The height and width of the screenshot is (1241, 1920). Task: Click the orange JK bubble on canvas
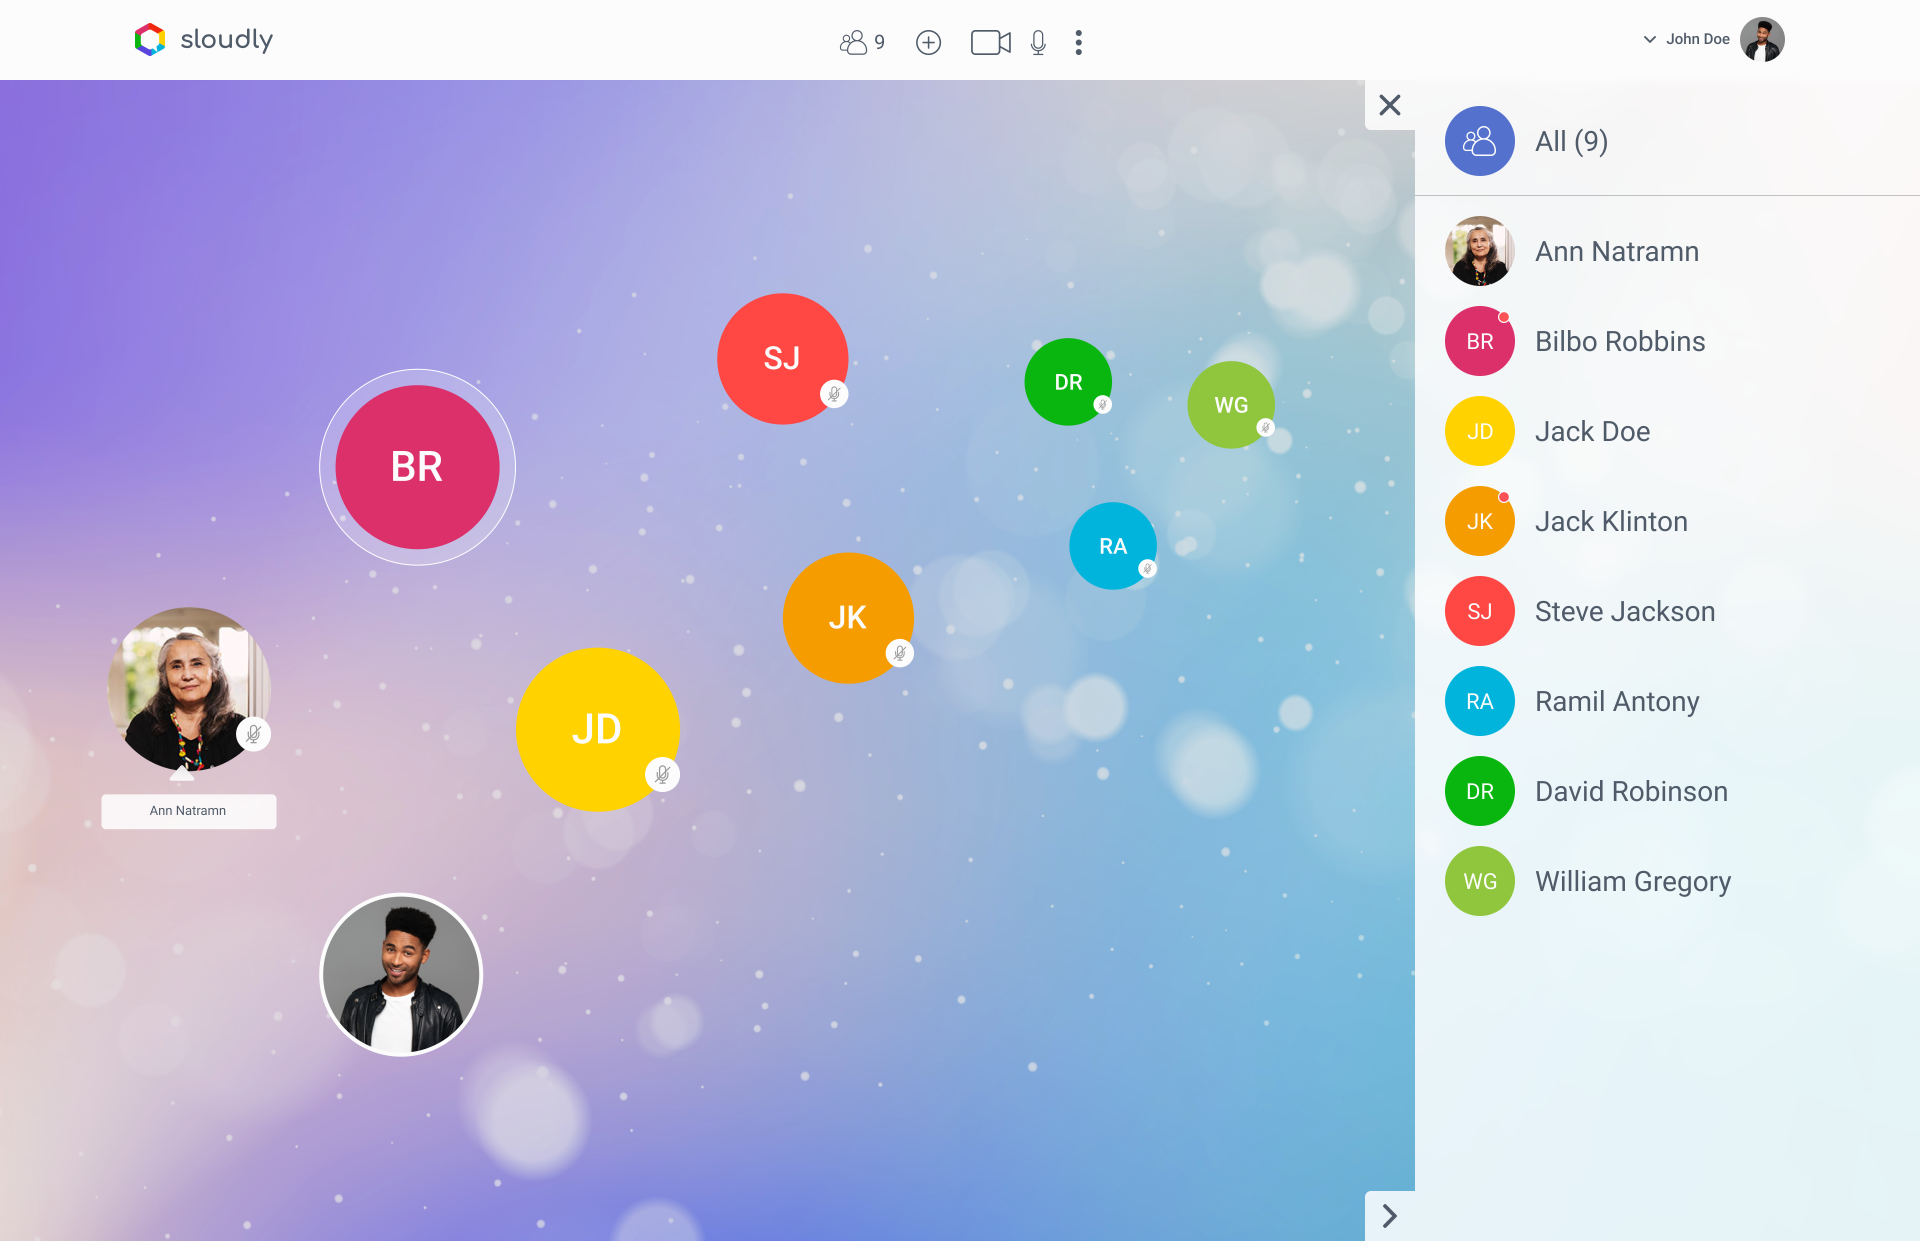coord(848,618)
